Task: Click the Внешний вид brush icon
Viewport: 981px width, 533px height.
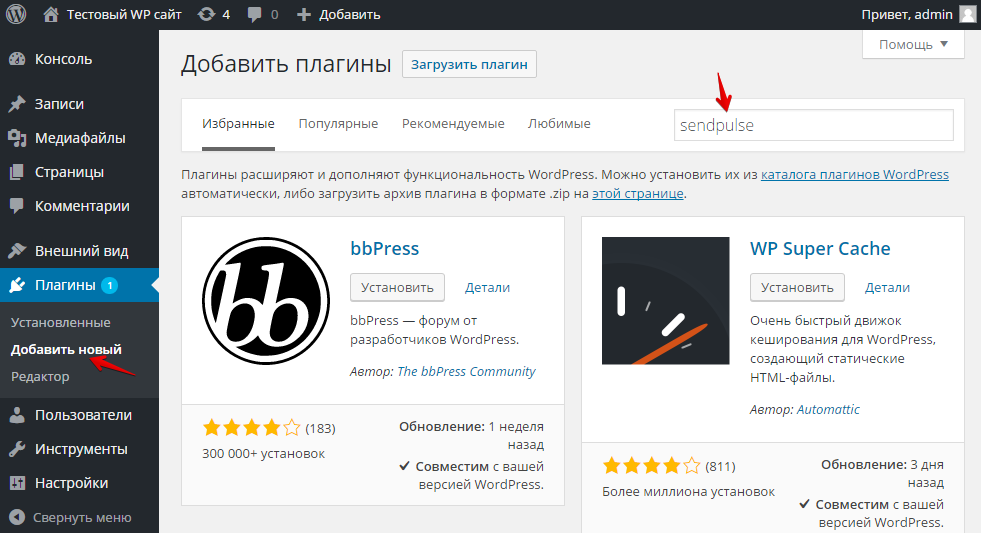Action: pyautogui.click(x=17, y=251)
